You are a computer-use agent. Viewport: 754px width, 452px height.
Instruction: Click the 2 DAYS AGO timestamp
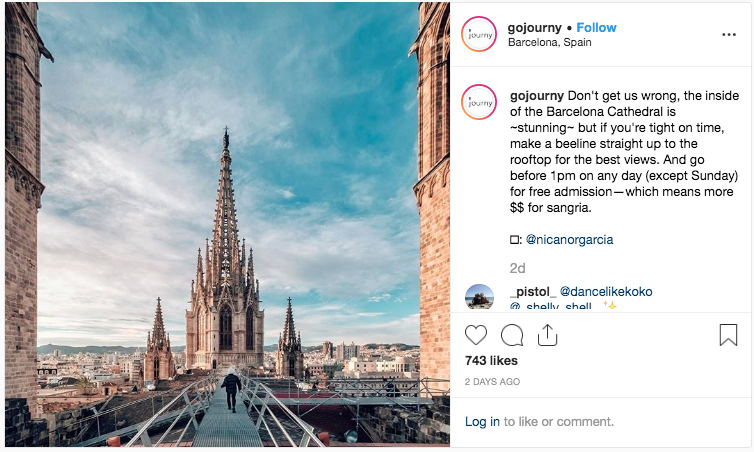(x=492, y=382)
